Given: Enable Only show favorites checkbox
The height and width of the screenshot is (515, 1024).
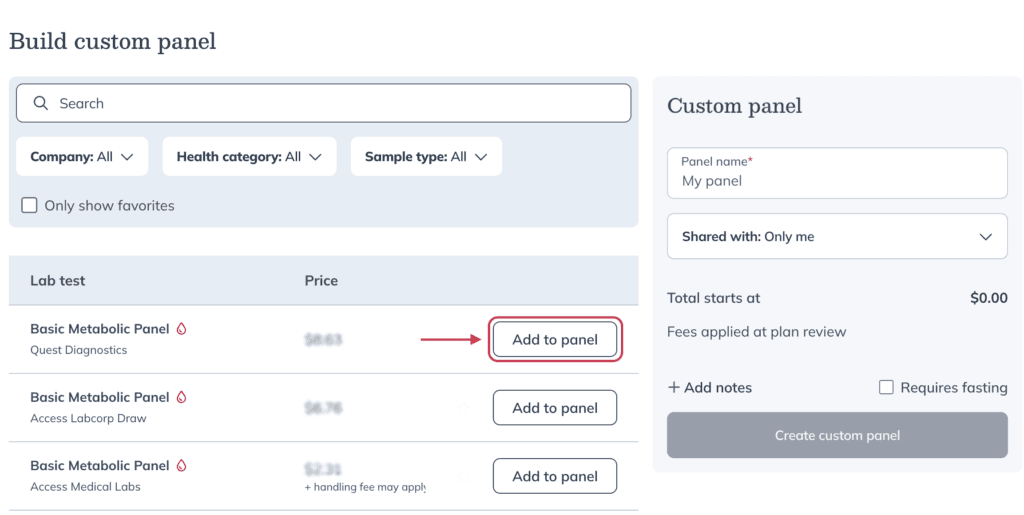Looking at the screenshot, I should click(x=29, y=206).
